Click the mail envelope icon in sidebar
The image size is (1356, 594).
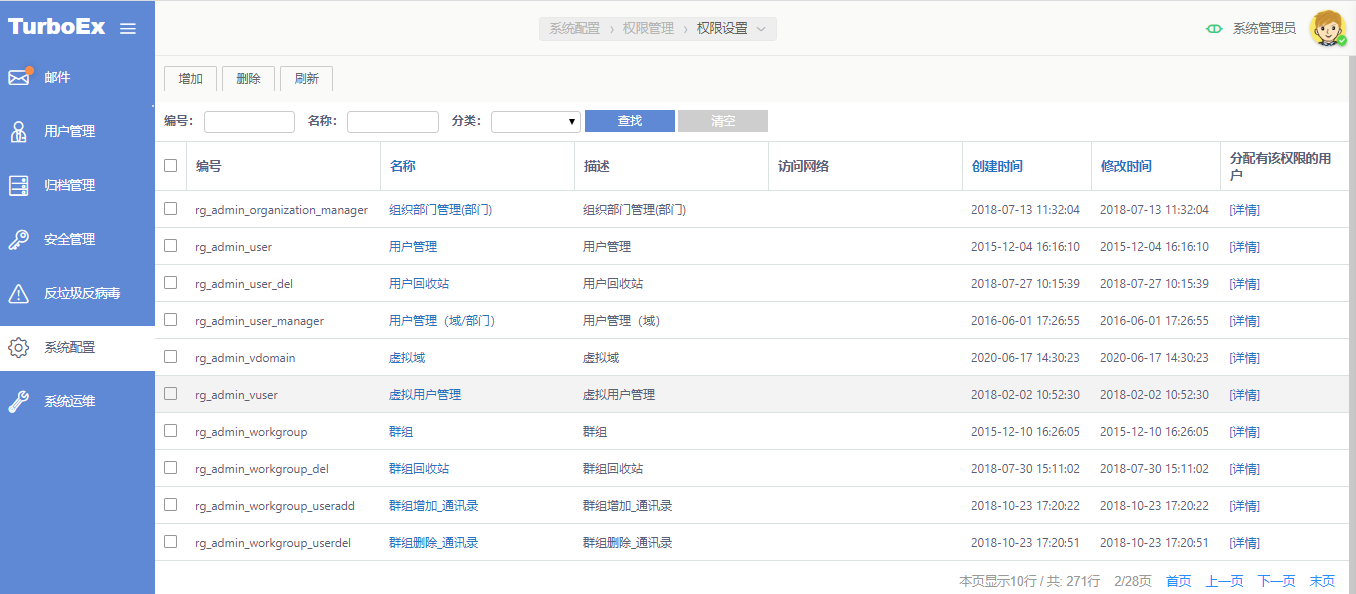click(x=19, y=78)
